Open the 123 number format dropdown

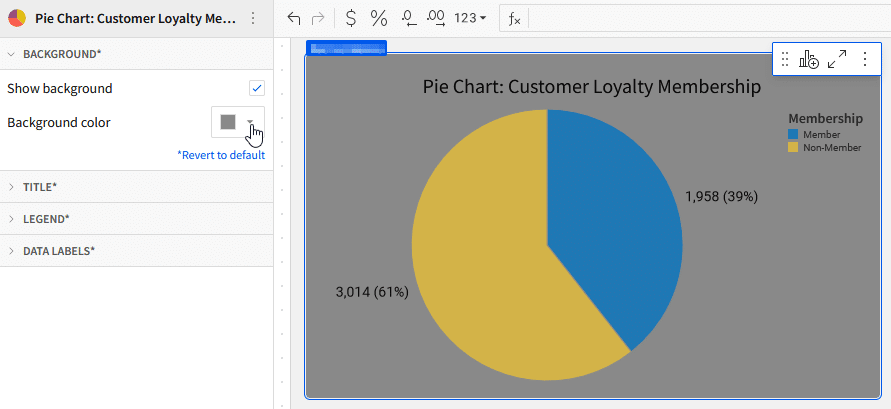[470, 18]
